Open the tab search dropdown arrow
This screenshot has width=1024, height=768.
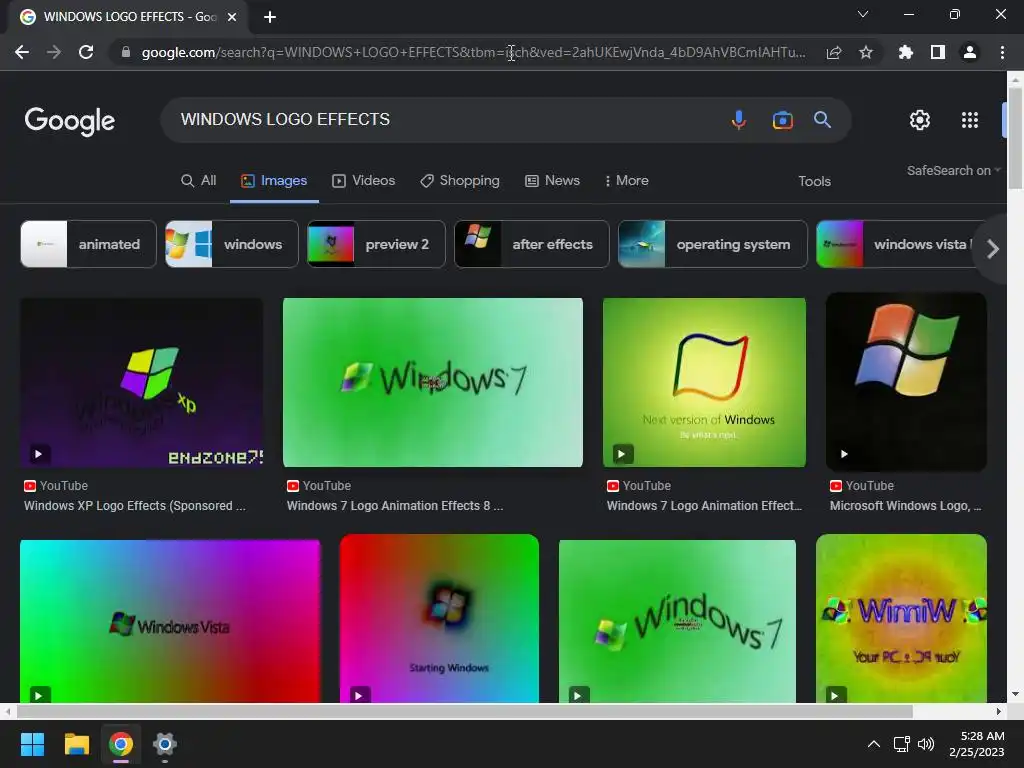[863, 14]
